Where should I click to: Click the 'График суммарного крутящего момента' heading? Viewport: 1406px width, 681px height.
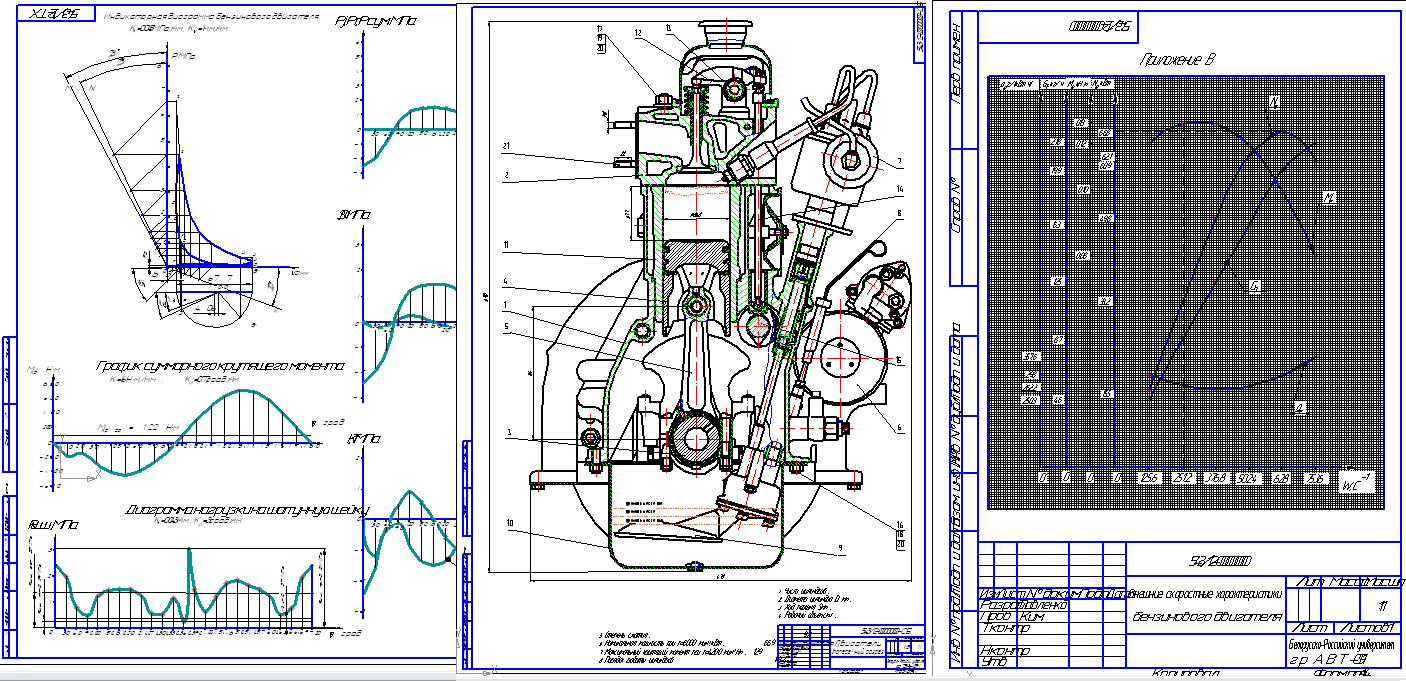click(x=220, y=367)
